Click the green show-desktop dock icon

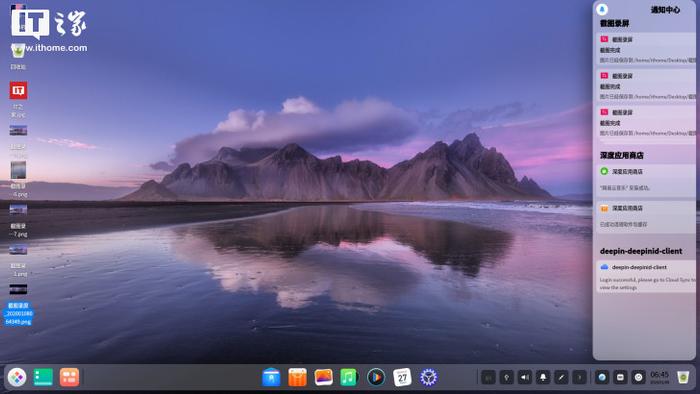[43, 377]
